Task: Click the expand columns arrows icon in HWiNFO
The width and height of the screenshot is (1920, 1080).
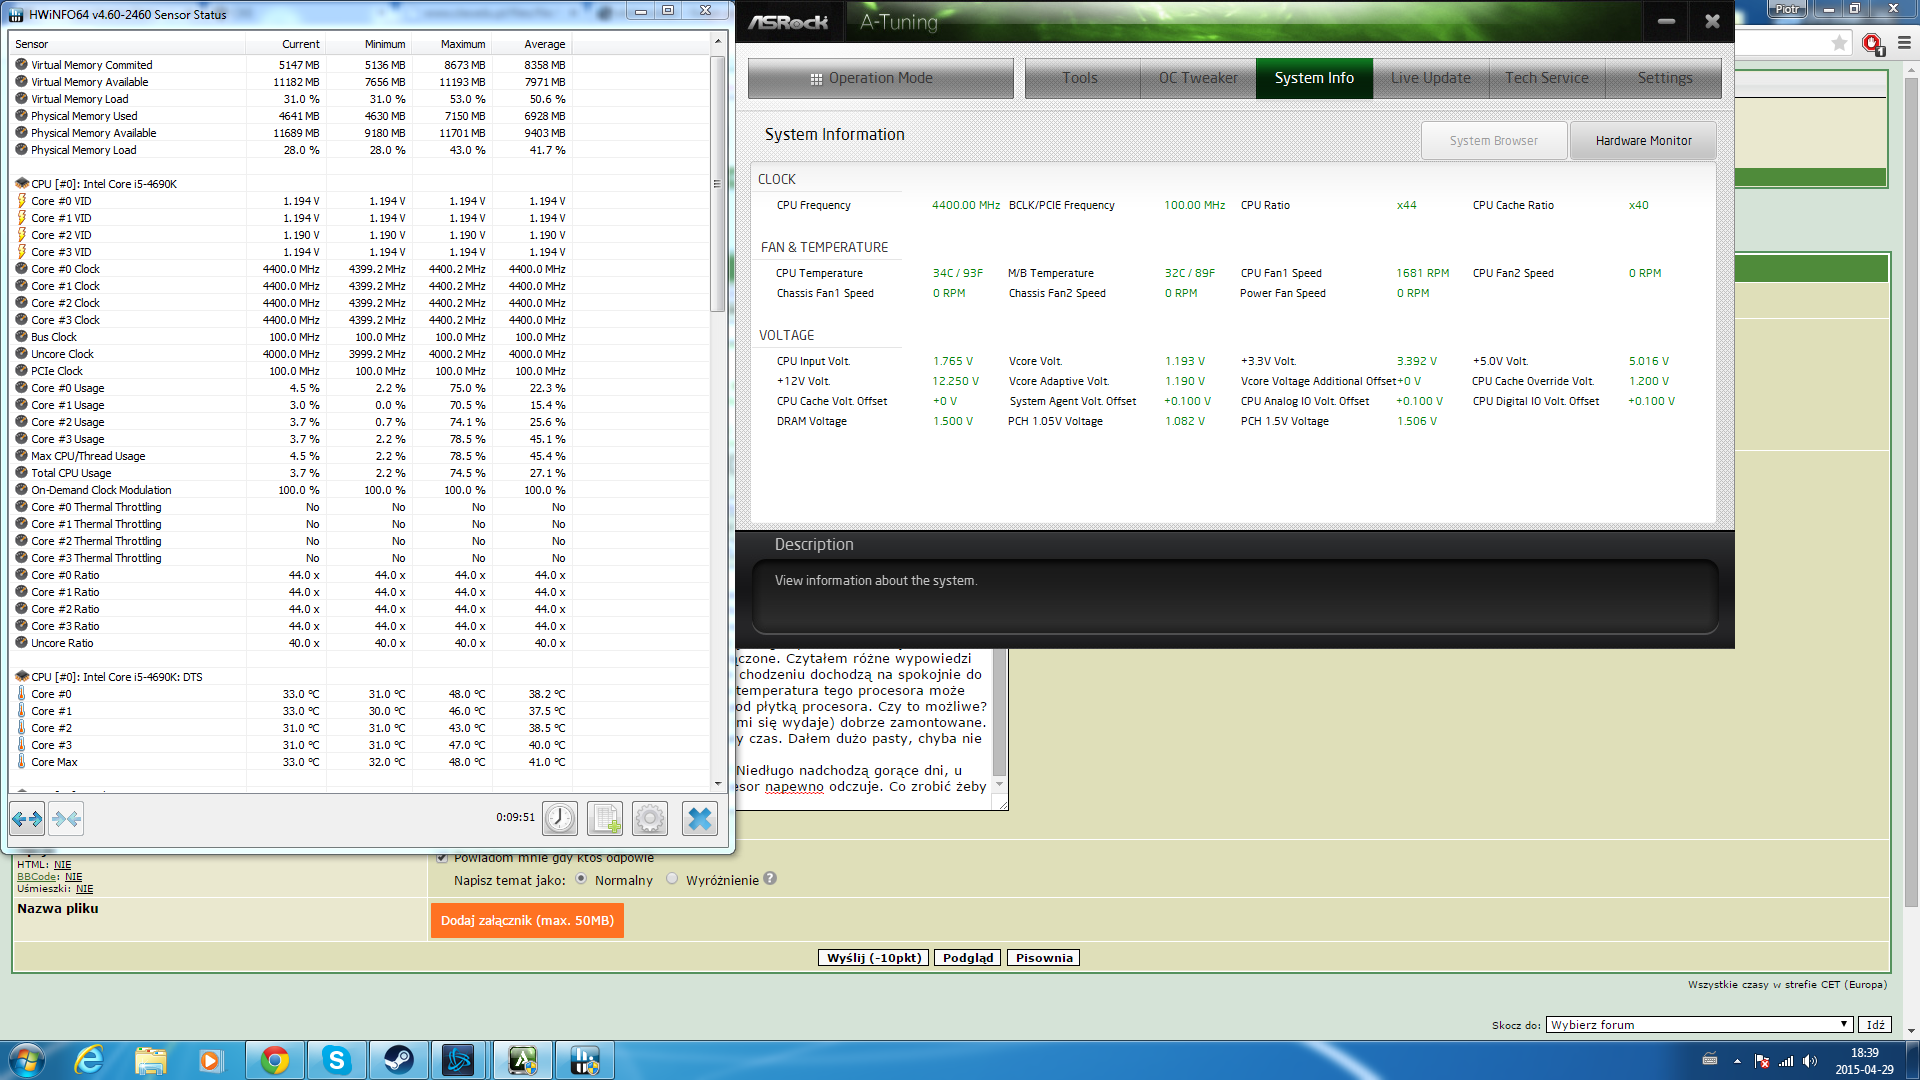Action: click(27, 819)
